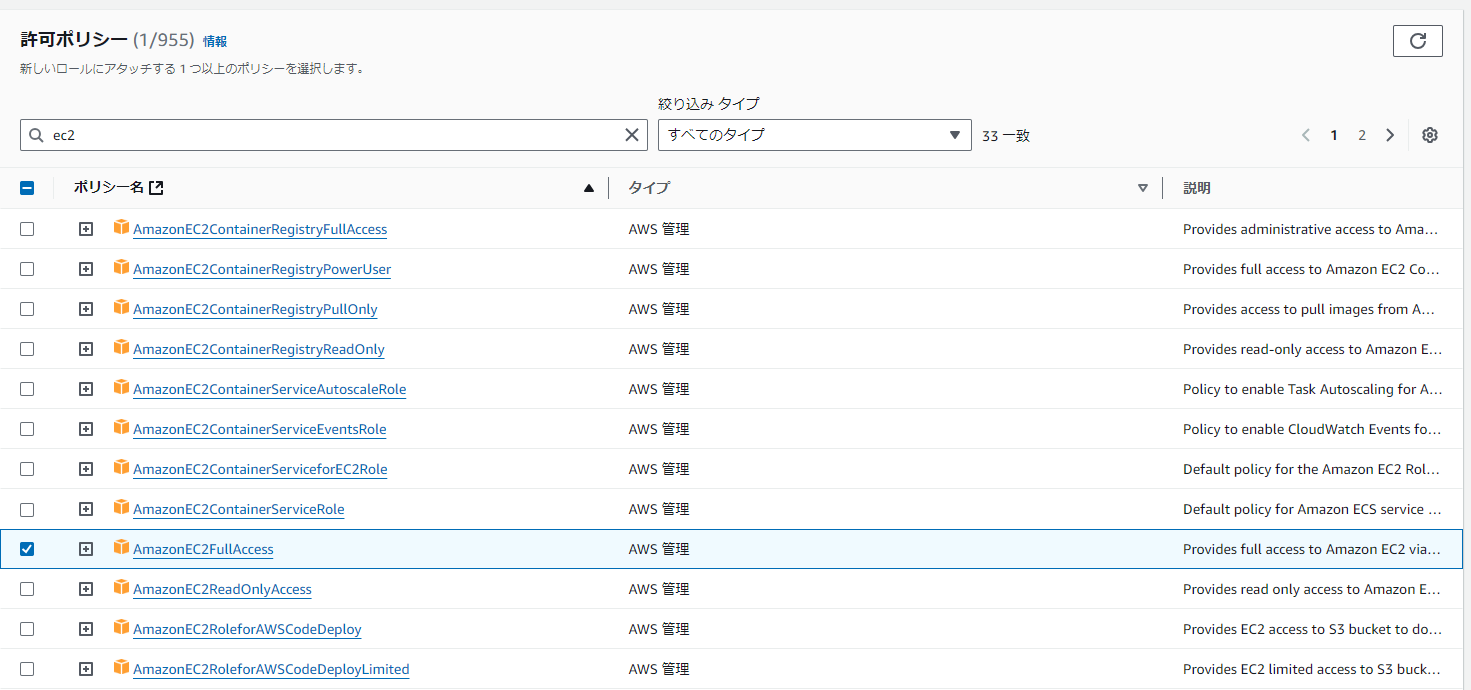Open table preferences gear icon
Screen dimensions: 1471x690
[1430, 135]
